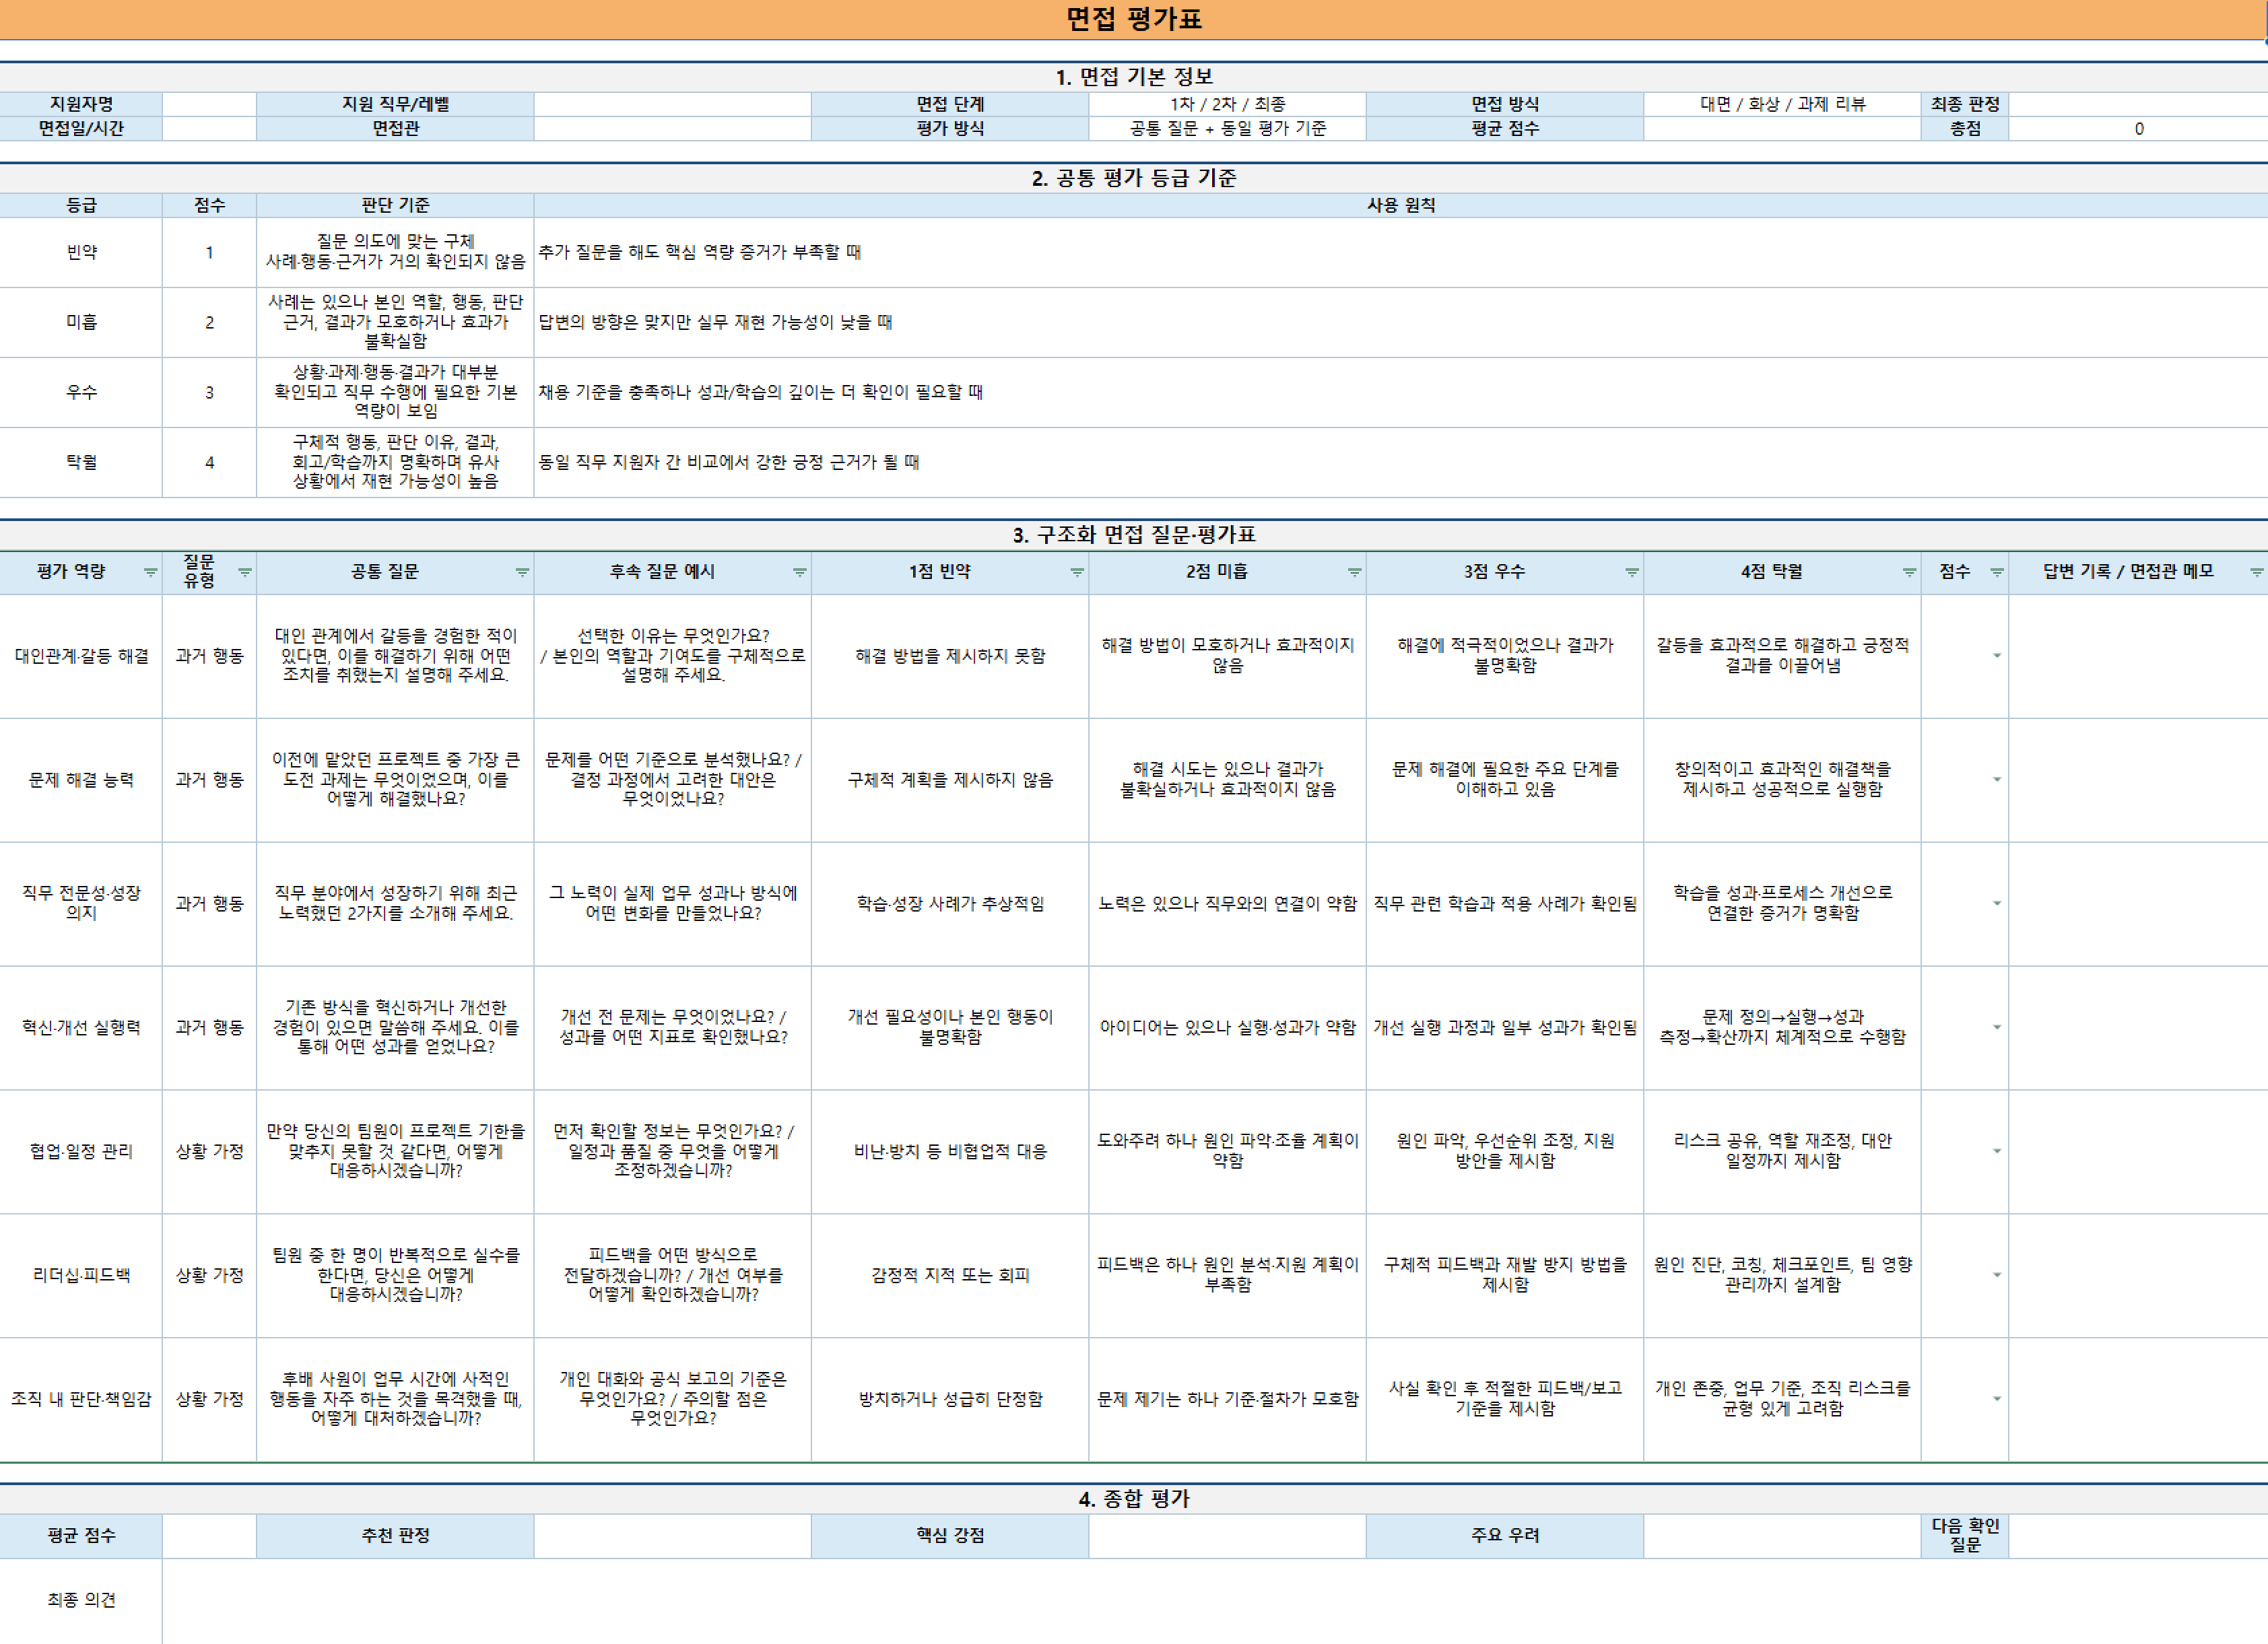The height and width of the screenshot is (1644, 2268).
Task: Open the 평가 역량 column filter dropdown
Action: (x=150, y=573)
